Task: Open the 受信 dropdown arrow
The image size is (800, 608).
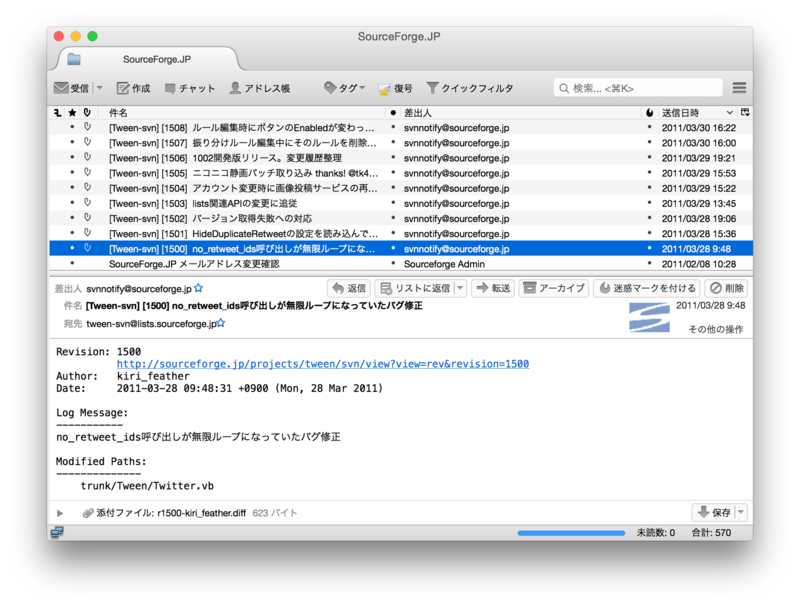Action: (99, 88)
